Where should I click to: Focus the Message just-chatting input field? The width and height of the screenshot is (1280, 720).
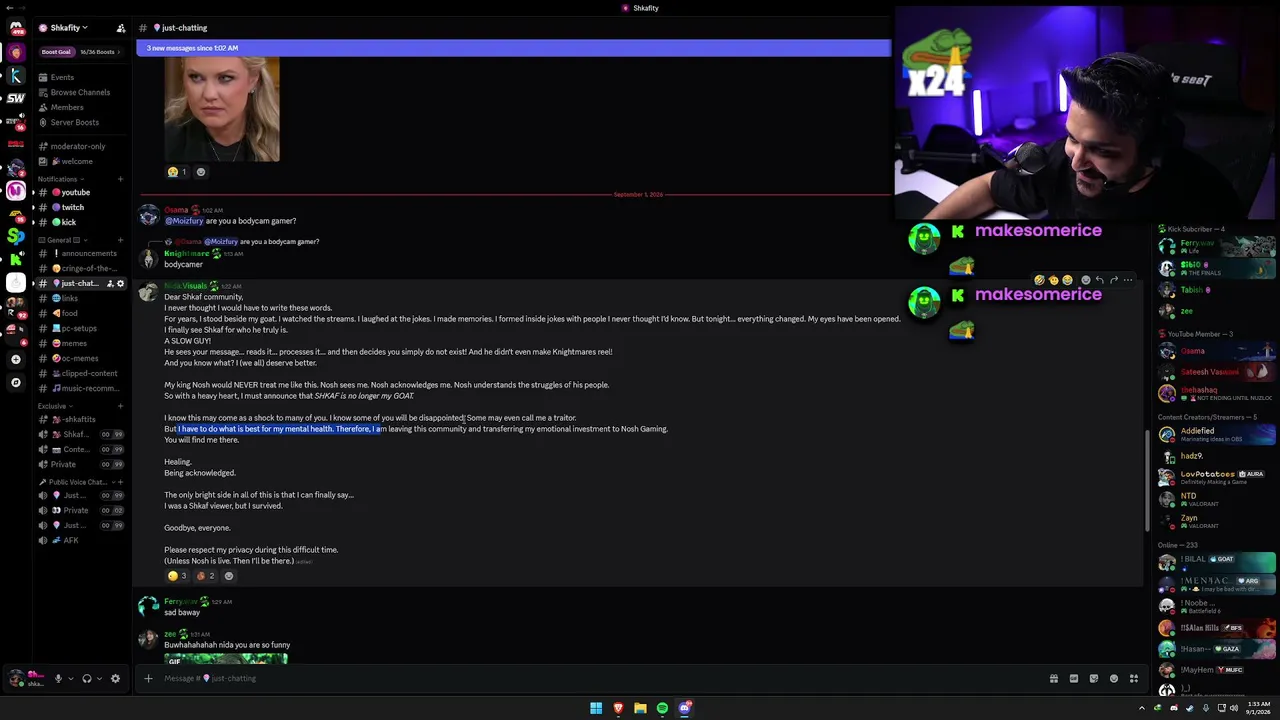[x=600, y=678]
